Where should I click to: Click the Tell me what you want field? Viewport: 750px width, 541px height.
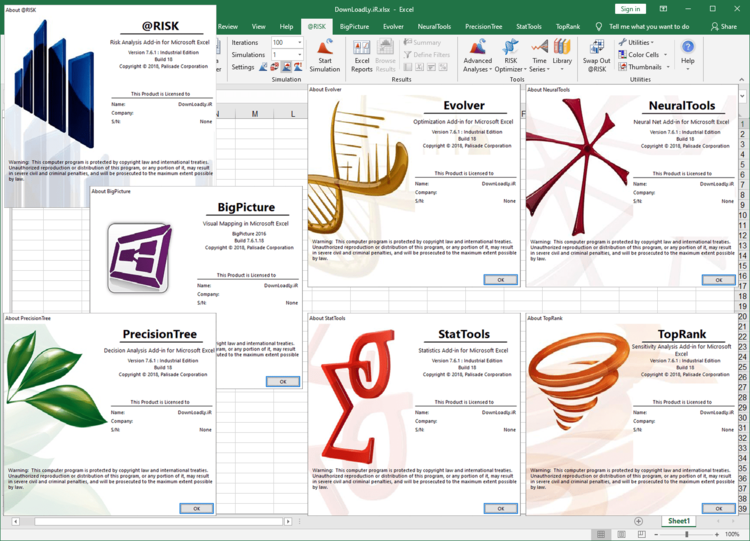click(x=649, y=27)
